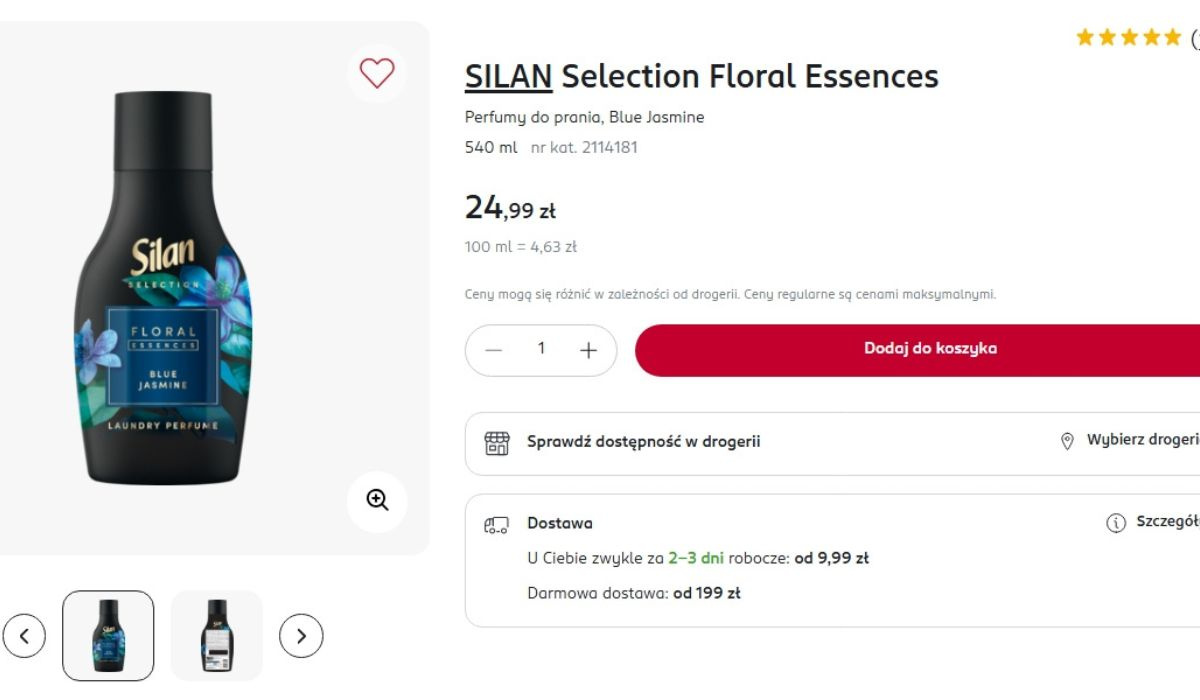This screenshot has width=1200, height=700.
Task: Decrease quantity with the minus button
Action: pos(493,350)
